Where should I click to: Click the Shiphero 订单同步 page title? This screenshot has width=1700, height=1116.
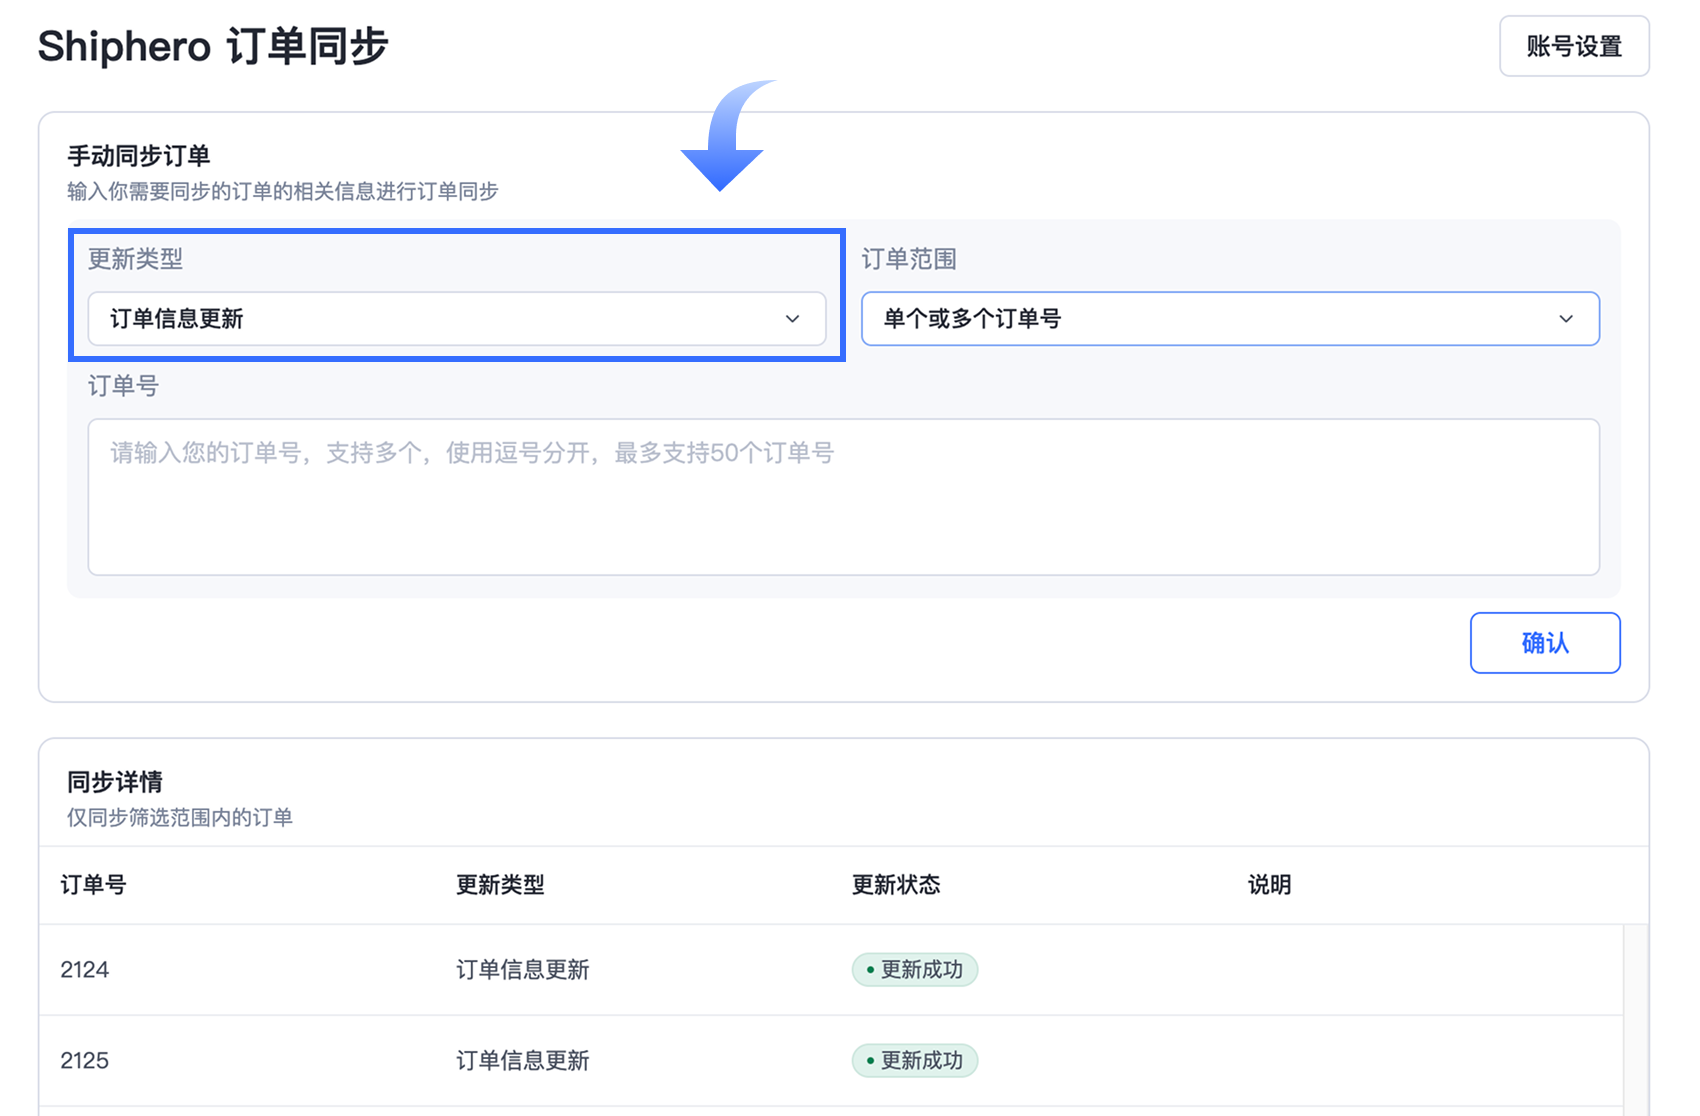[x=213, y=47]
